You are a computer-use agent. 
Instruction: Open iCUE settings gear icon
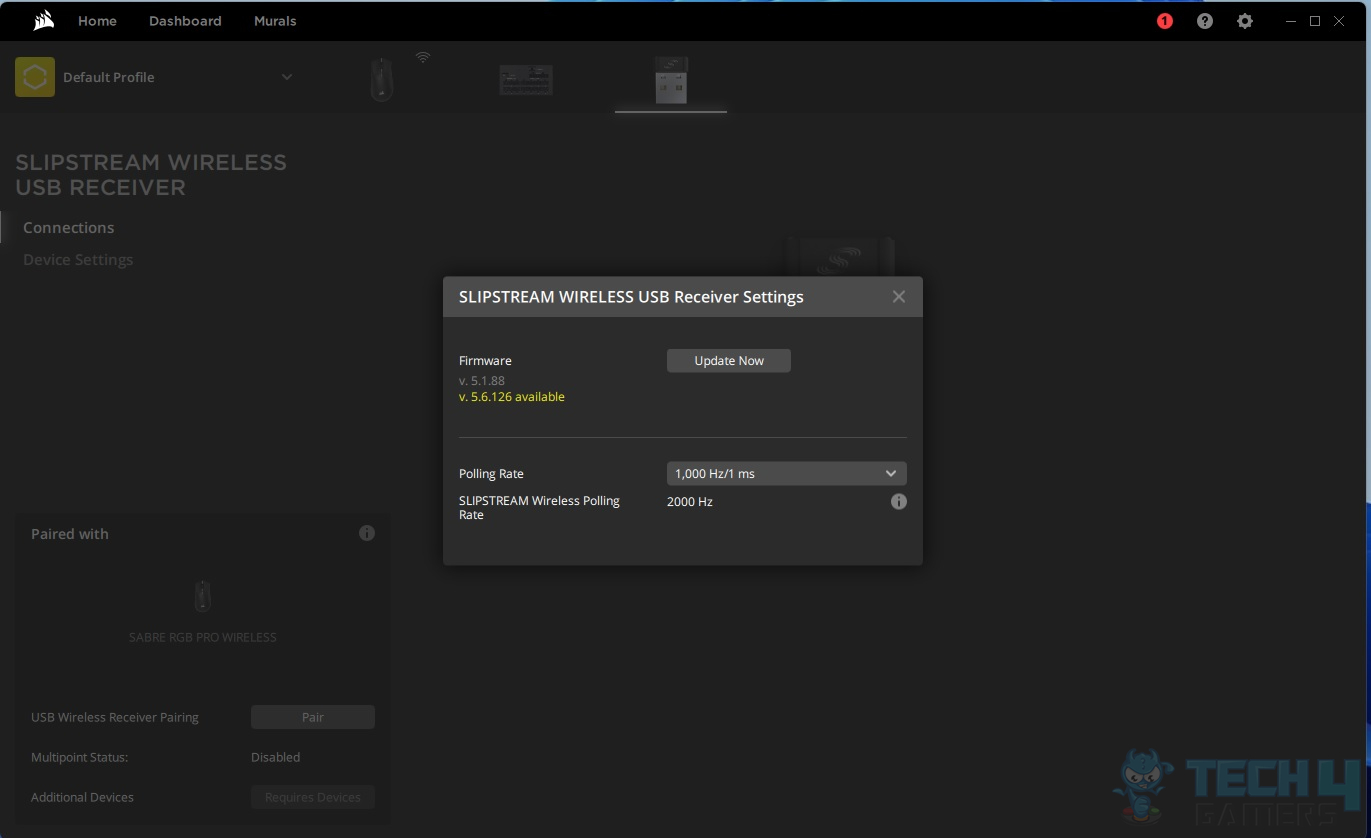1245,21
